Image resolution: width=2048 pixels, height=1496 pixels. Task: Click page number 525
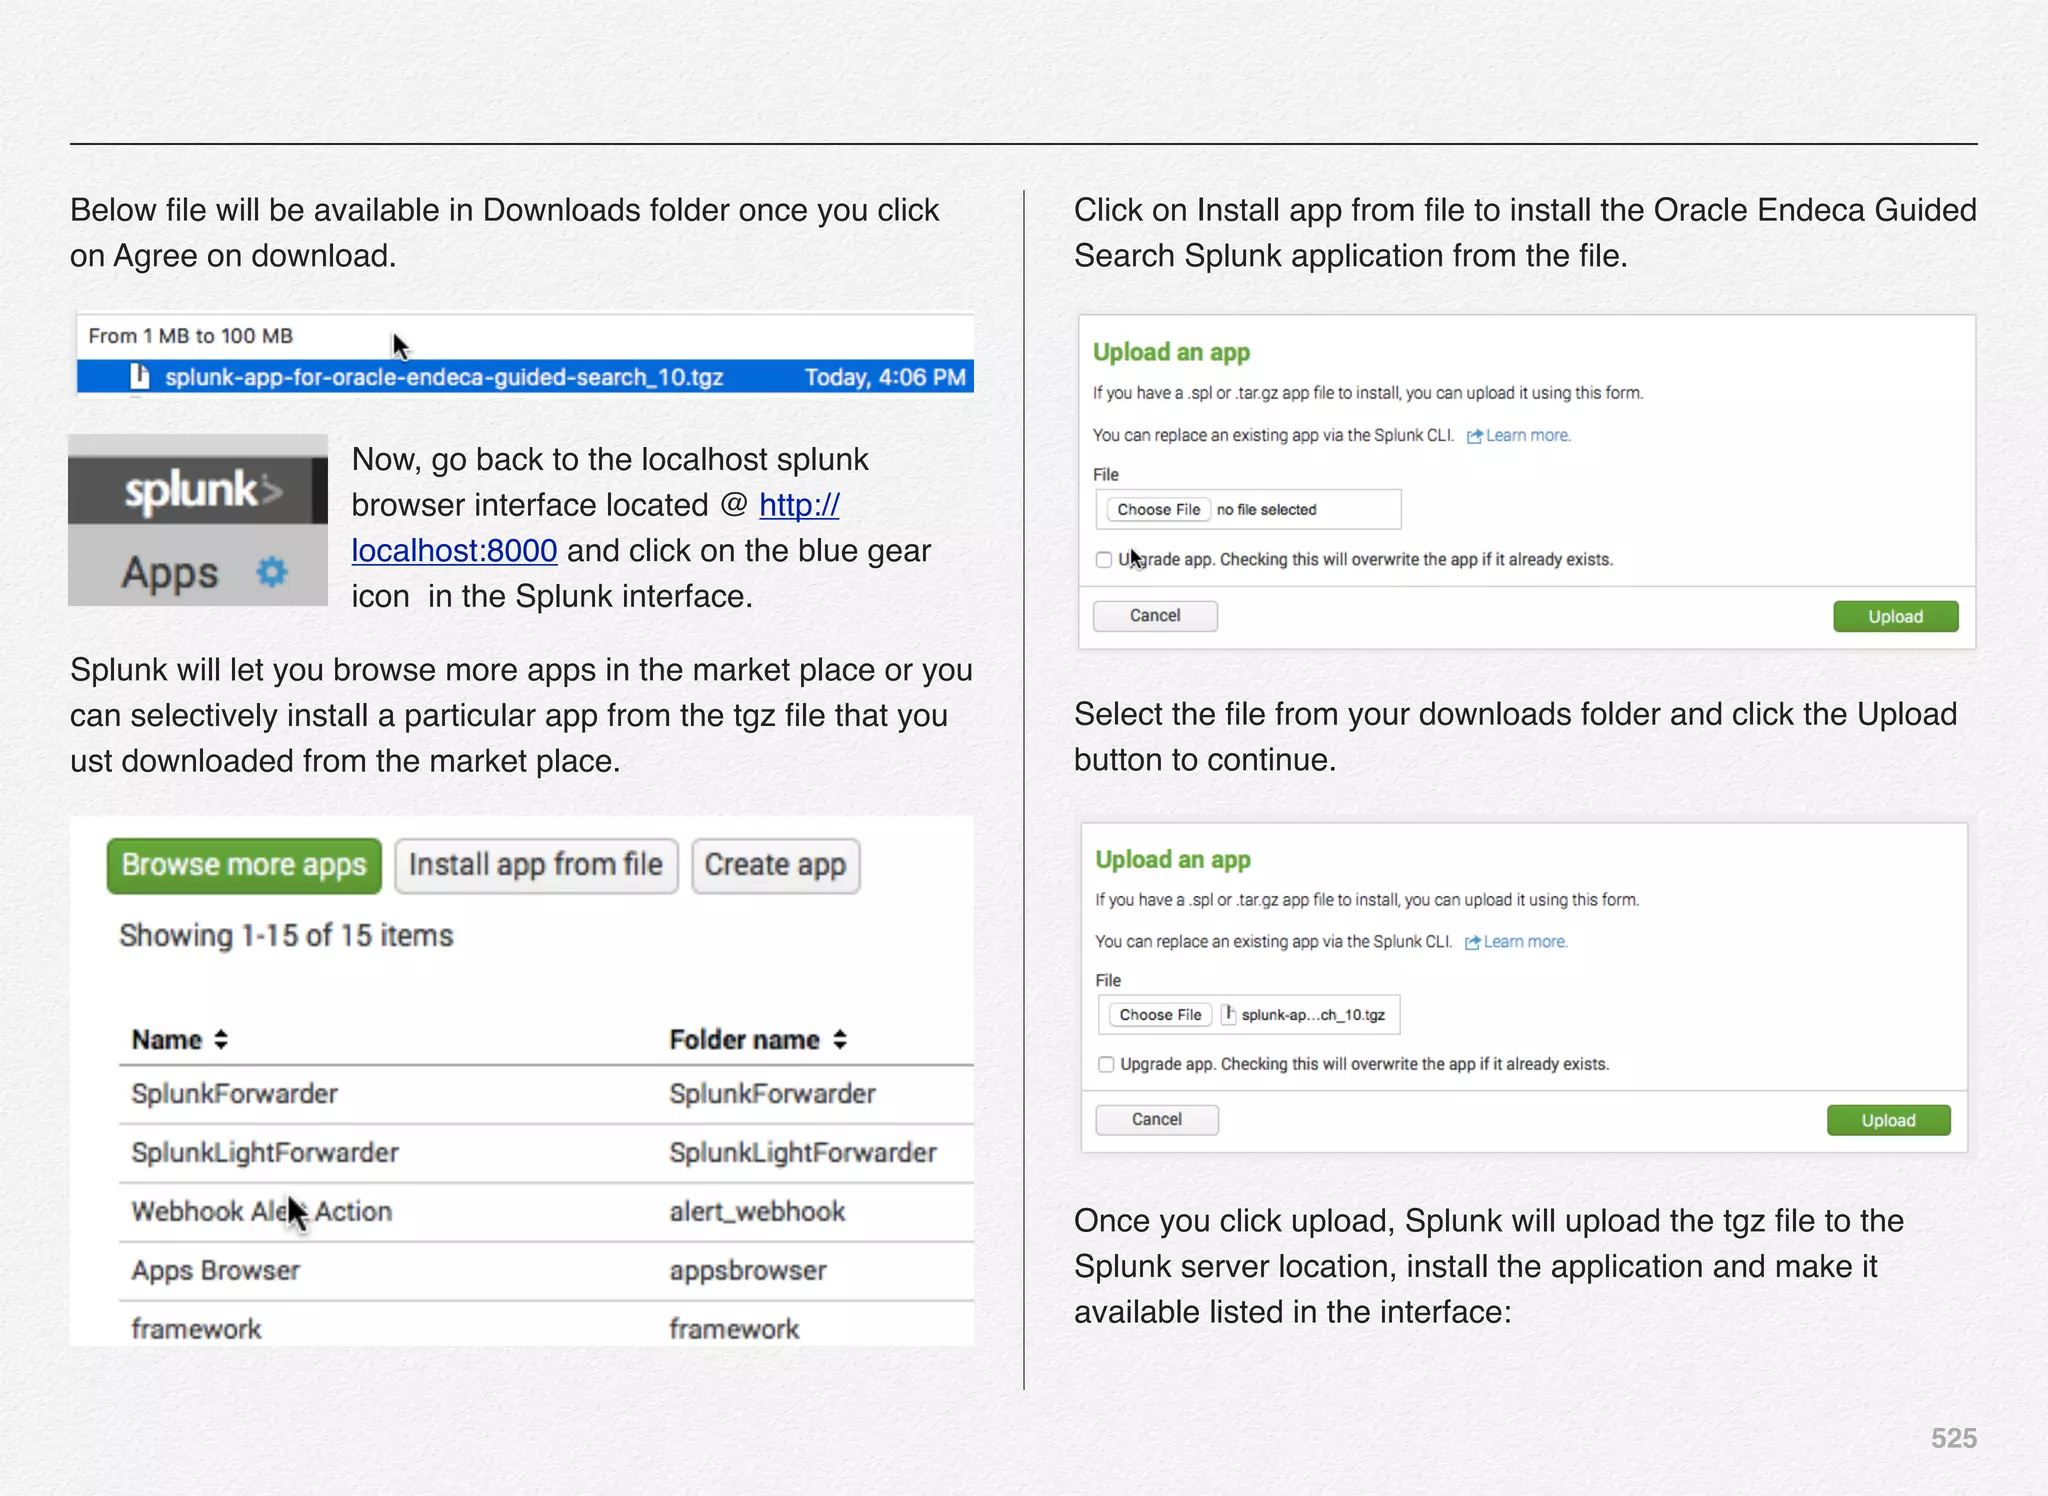point(1954,1438)
